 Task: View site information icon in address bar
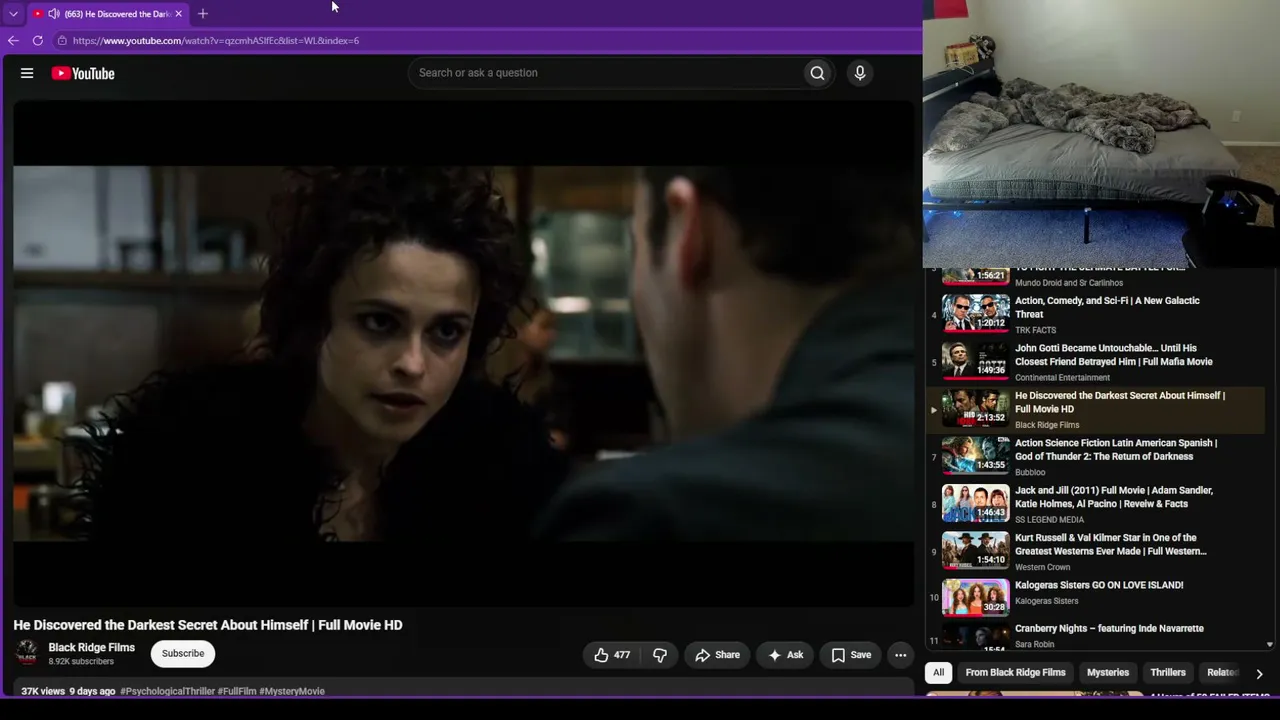point(62,41)
